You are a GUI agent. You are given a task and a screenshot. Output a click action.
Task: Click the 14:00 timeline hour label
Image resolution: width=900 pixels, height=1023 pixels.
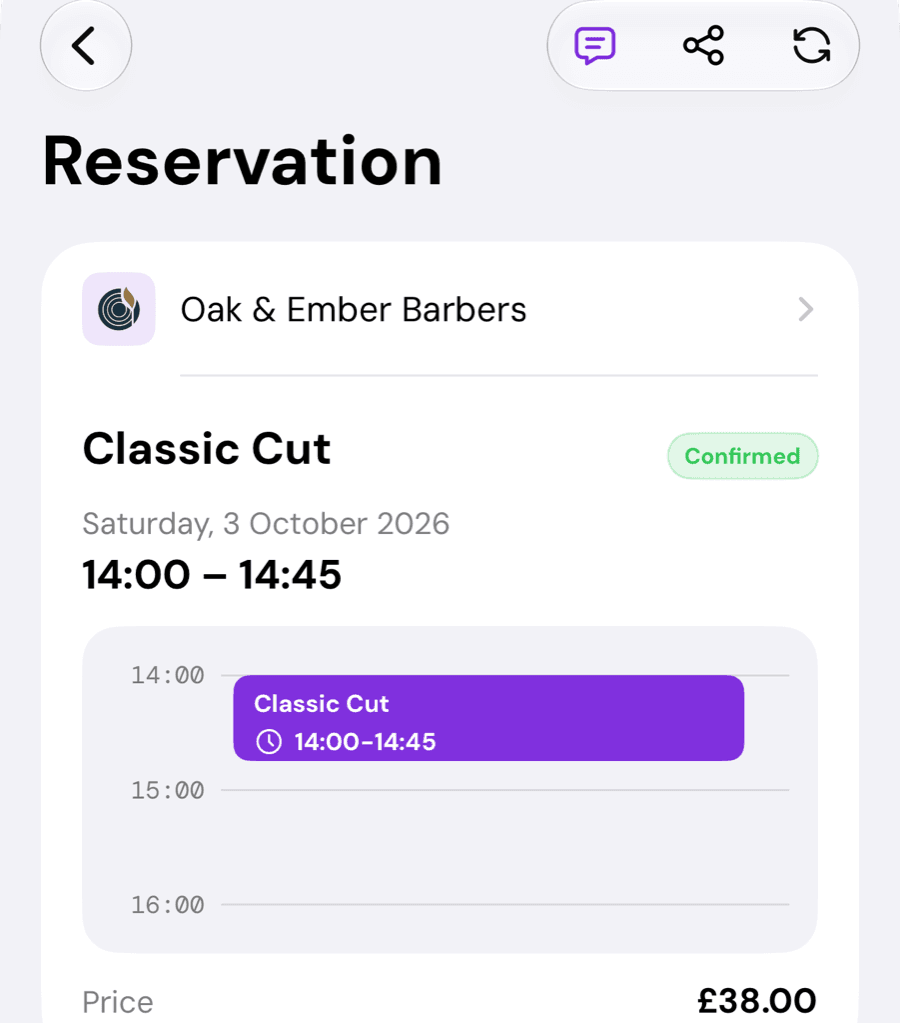click(x=168, y=675)
